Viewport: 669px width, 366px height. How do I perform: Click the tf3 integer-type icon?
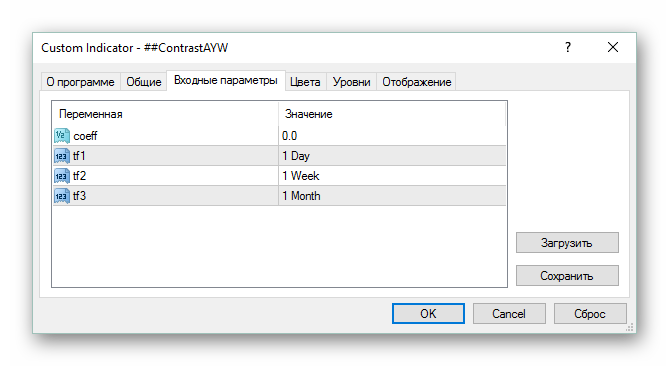[x=61, y=196]
